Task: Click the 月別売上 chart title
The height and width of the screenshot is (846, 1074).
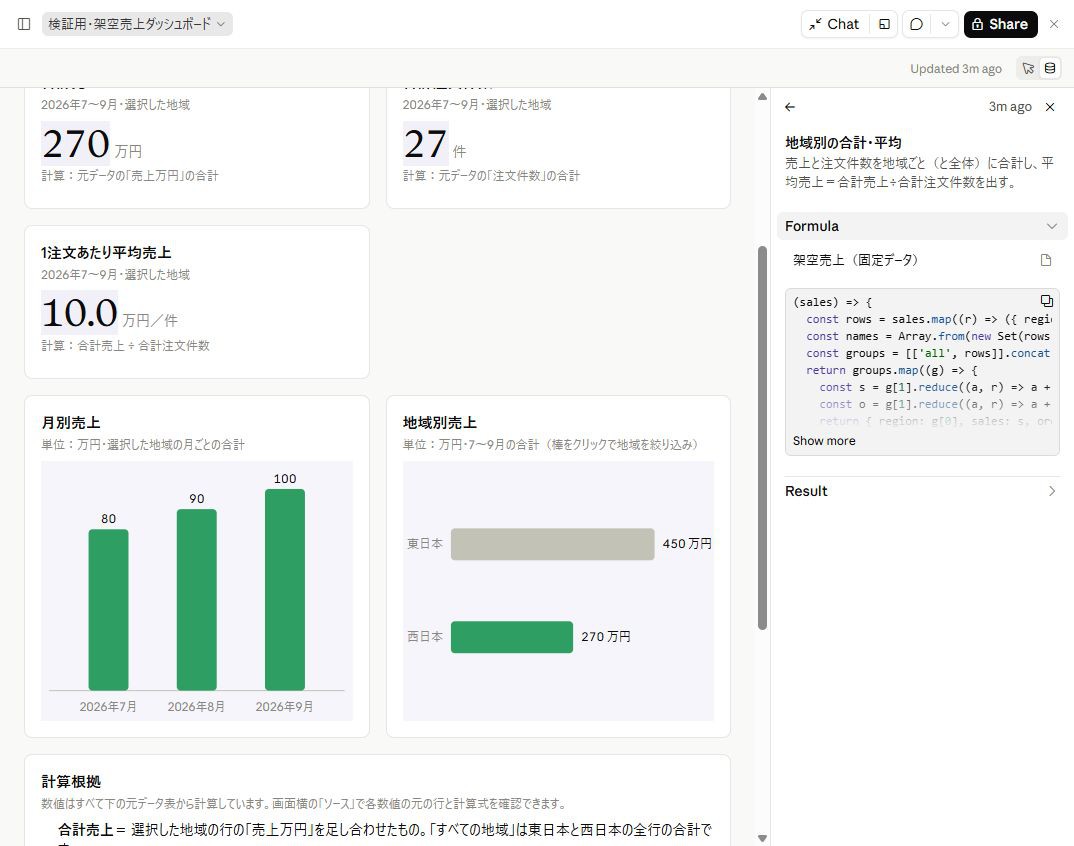Action: click(71, 423)
